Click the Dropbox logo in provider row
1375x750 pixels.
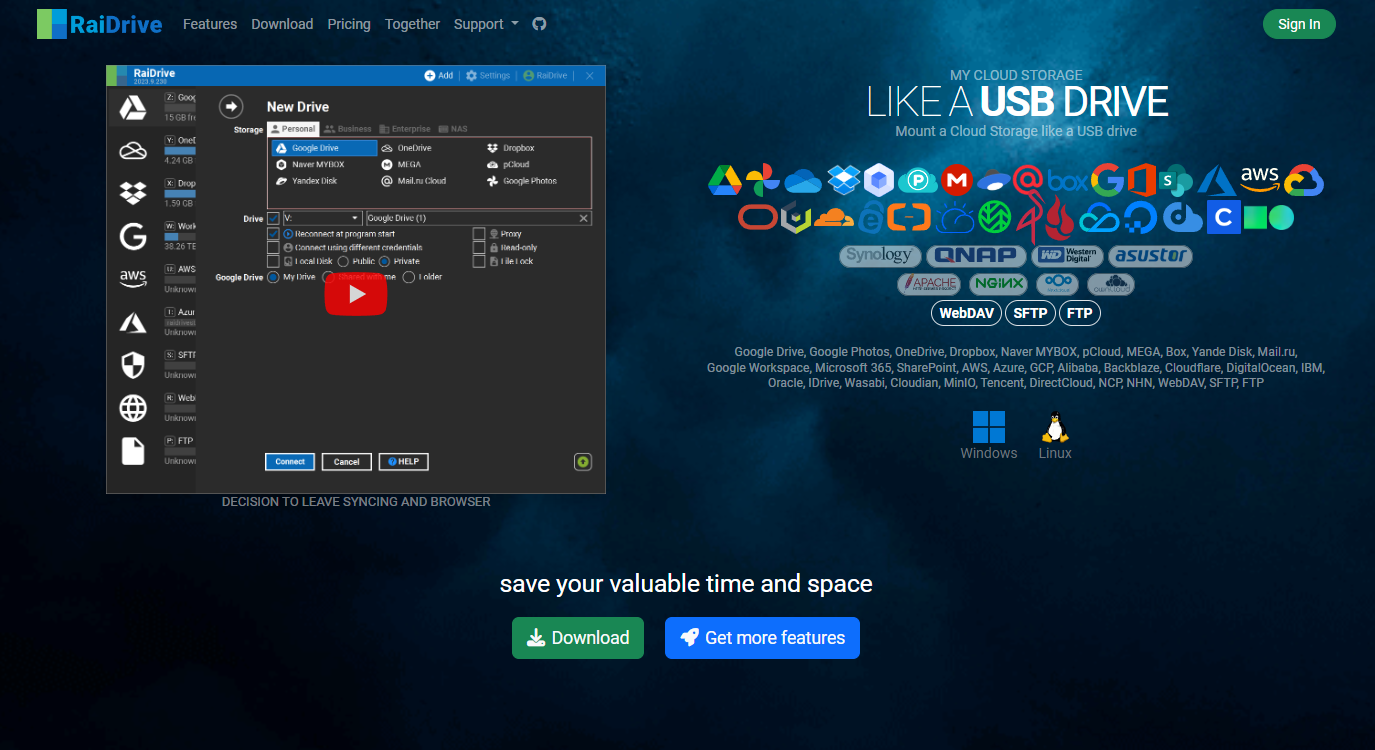(x=843, y=179)
